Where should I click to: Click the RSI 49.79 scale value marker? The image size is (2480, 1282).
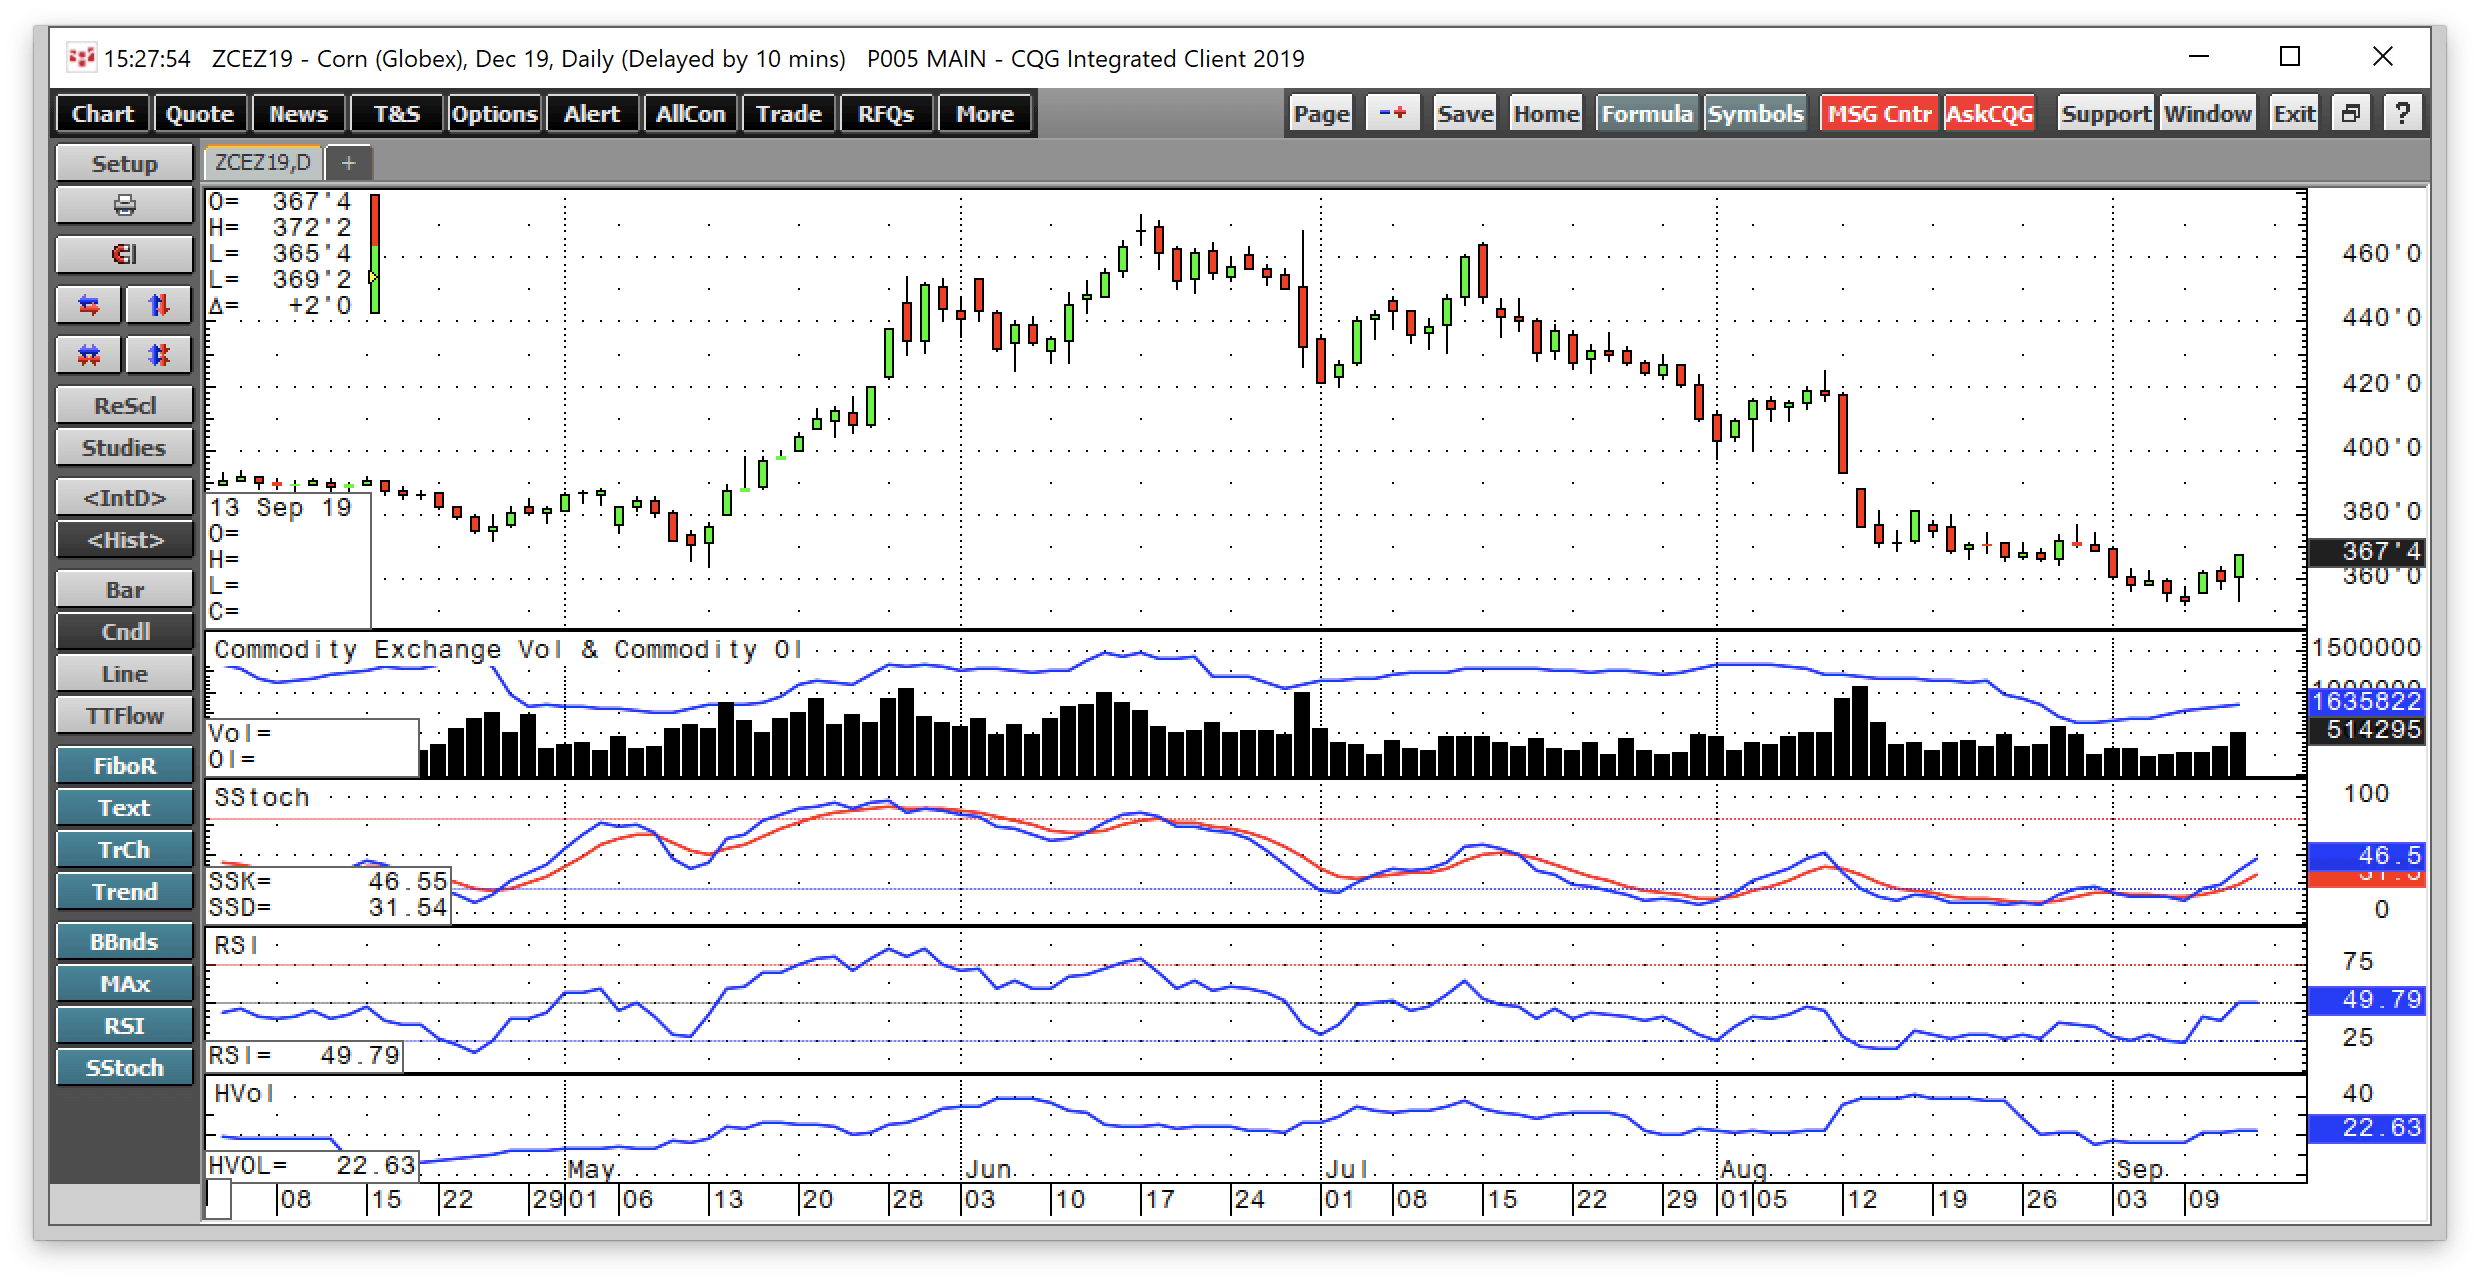click(2366, 999)
